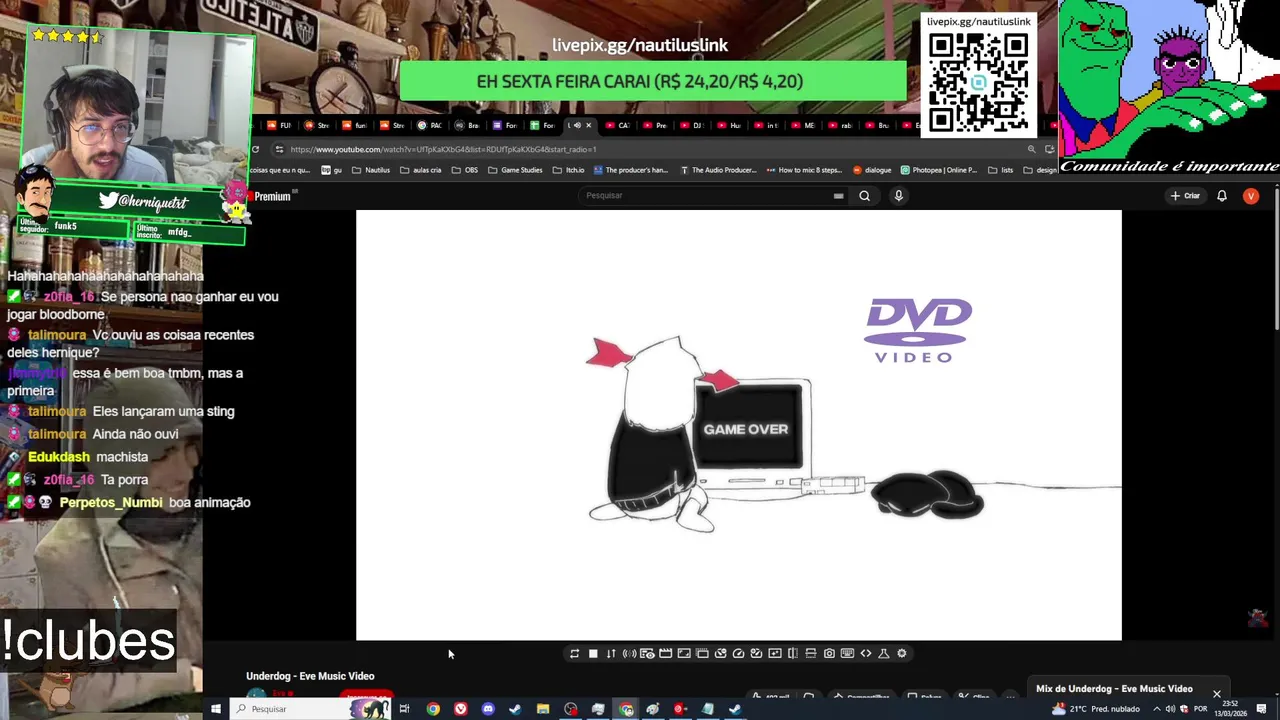
Task: Click the keyboard icon in YouTube search field
Action: pos(838,196)
